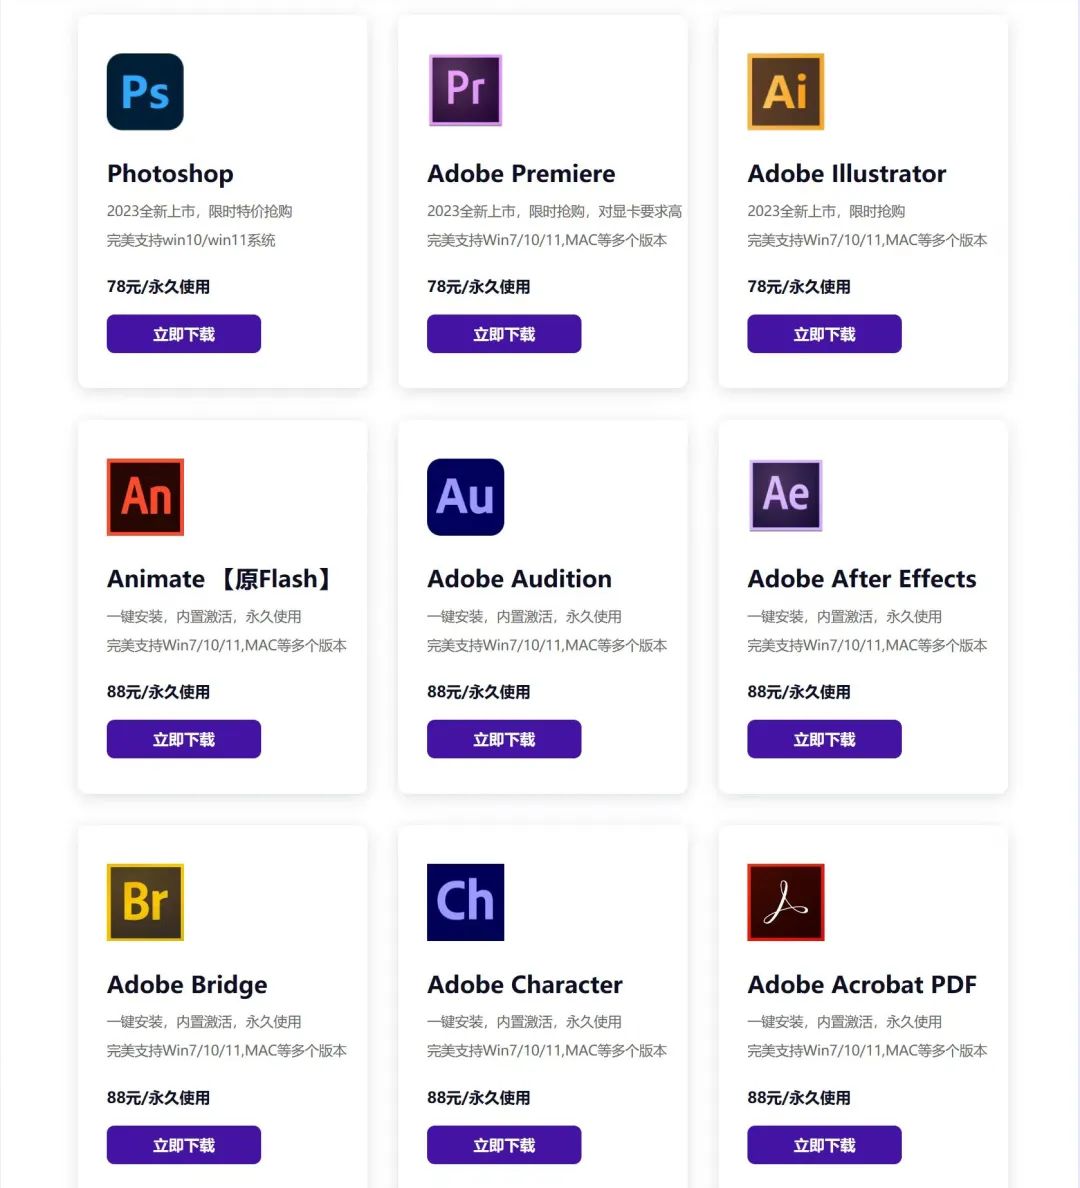Click 立即下载 for Adobe Illustrator

click(824, 334)
